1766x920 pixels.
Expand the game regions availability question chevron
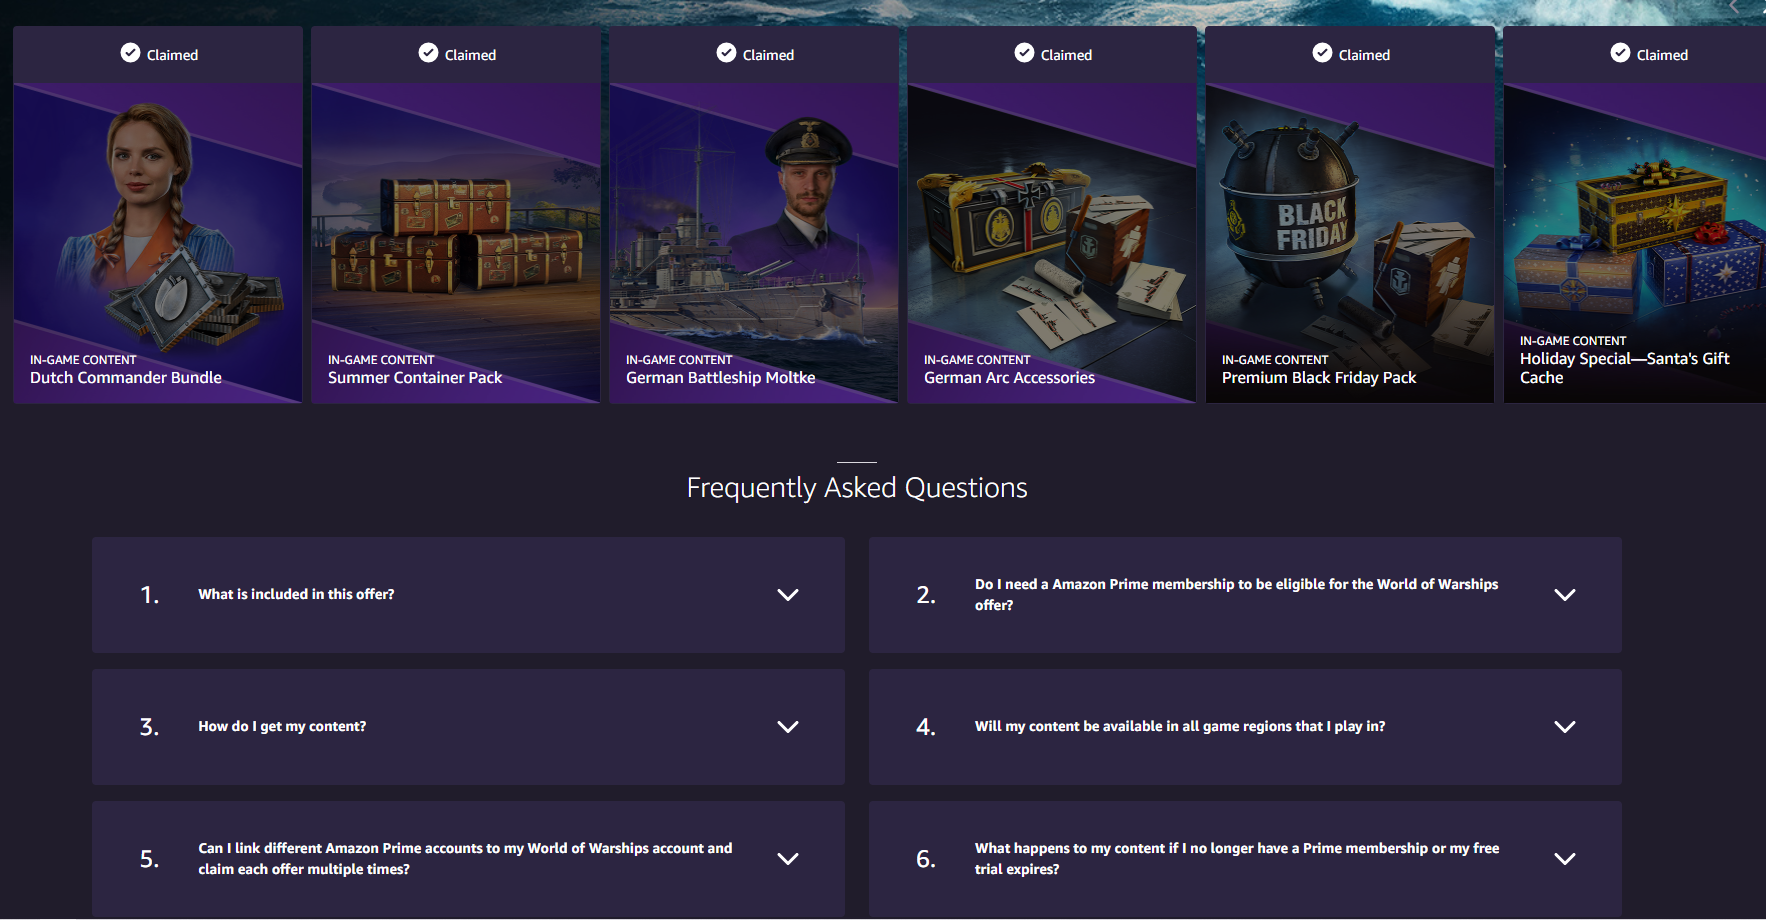pyautogui.click(x=1565, y=727)
